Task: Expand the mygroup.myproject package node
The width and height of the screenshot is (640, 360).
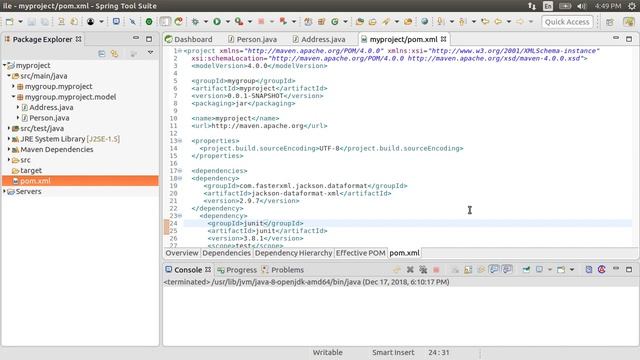Action: (13, 86)
